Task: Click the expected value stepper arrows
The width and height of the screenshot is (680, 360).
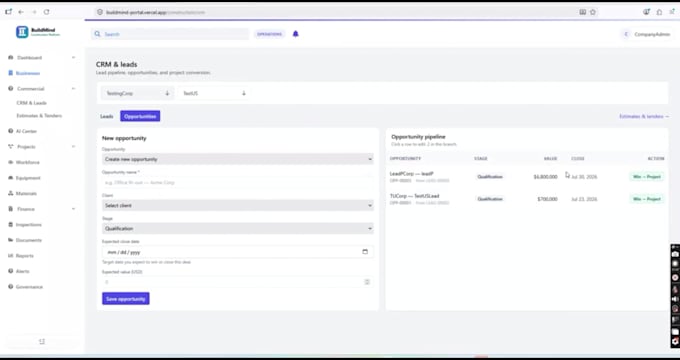Action: [x=367, y=282]
